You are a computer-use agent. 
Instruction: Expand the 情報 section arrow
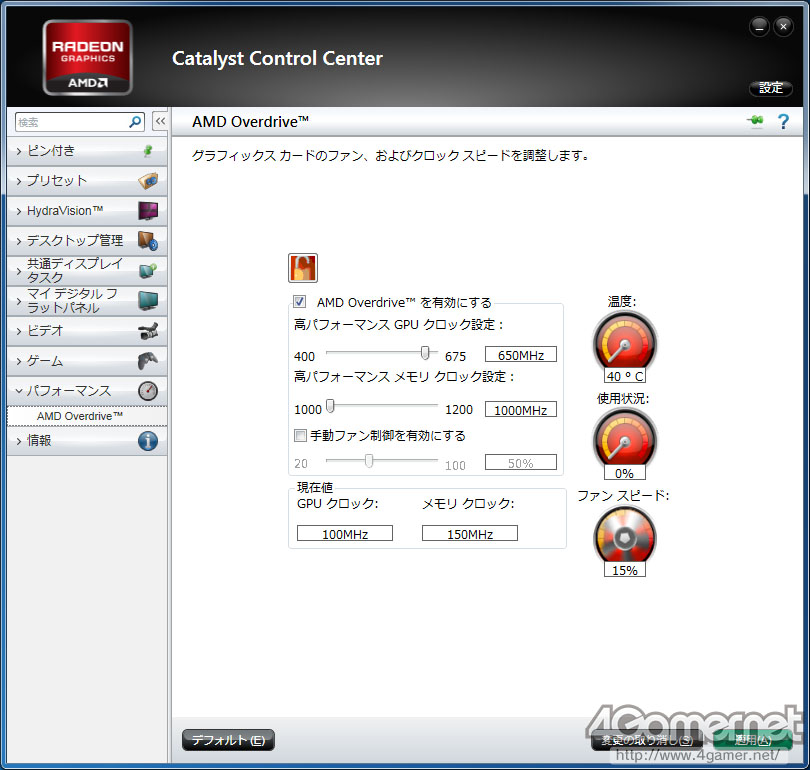[x=19, y=441]
